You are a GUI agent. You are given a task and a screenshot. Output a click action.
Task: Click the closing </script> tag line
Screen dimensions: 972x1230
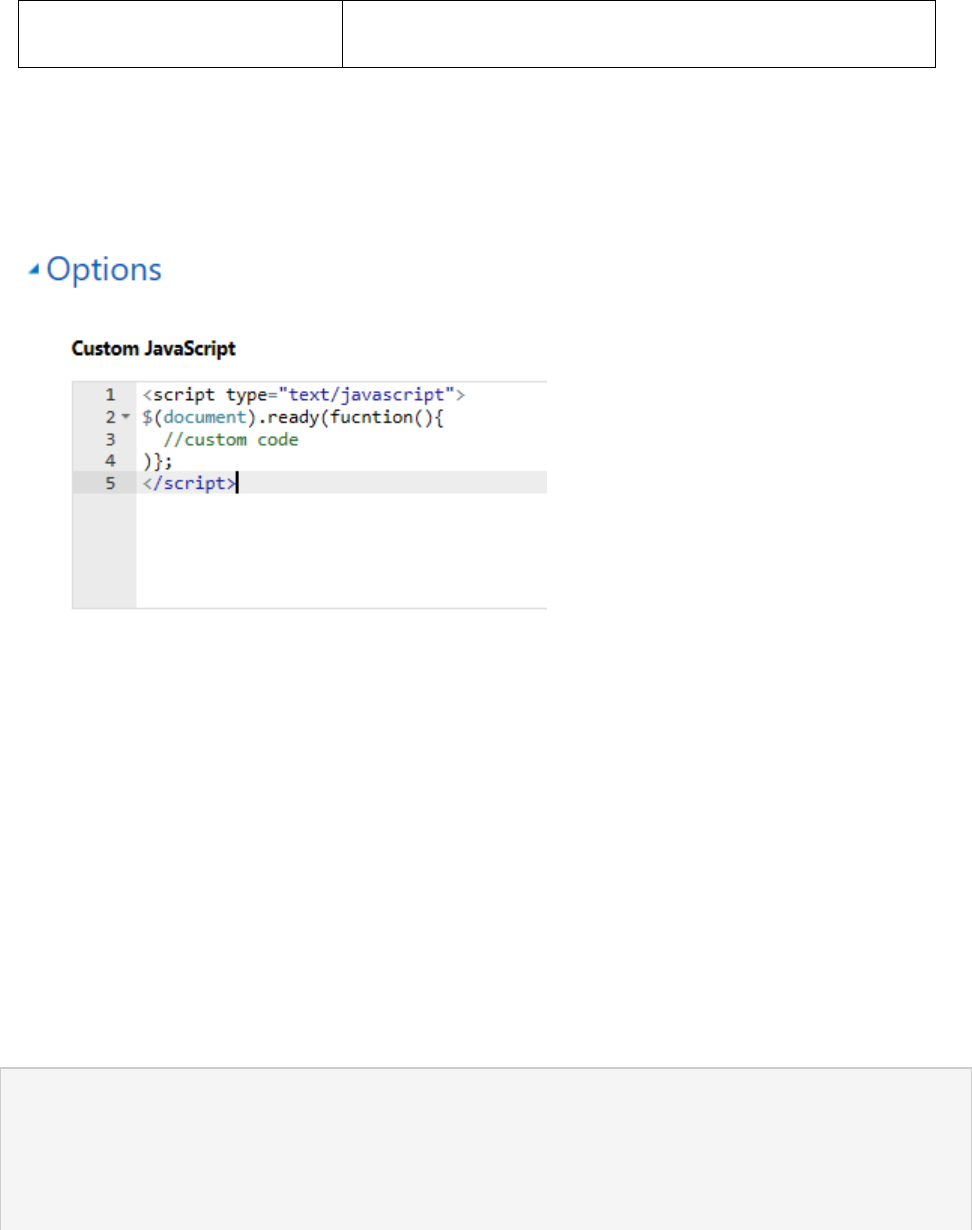(x=190, y=483)
